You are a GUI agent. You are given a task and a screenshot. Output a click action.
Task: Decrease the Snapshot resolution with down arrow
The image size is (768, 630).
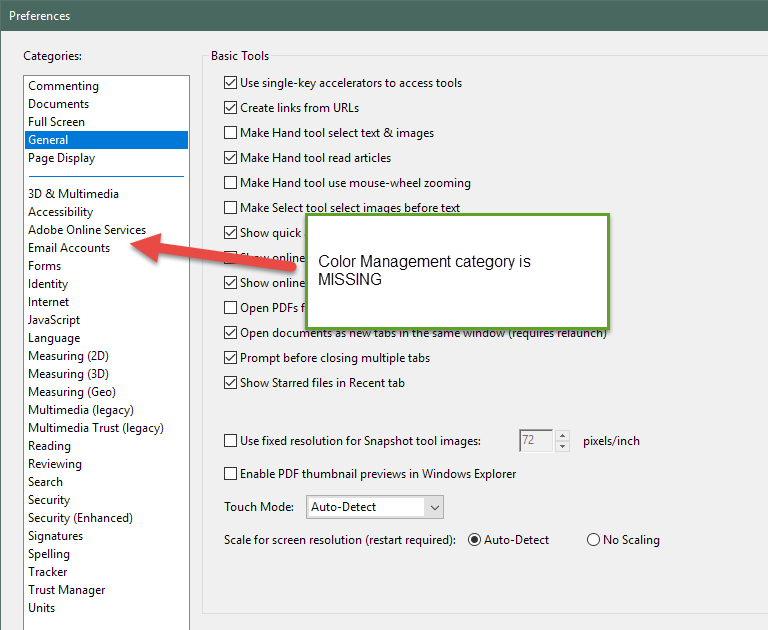(x=562, y=446)
